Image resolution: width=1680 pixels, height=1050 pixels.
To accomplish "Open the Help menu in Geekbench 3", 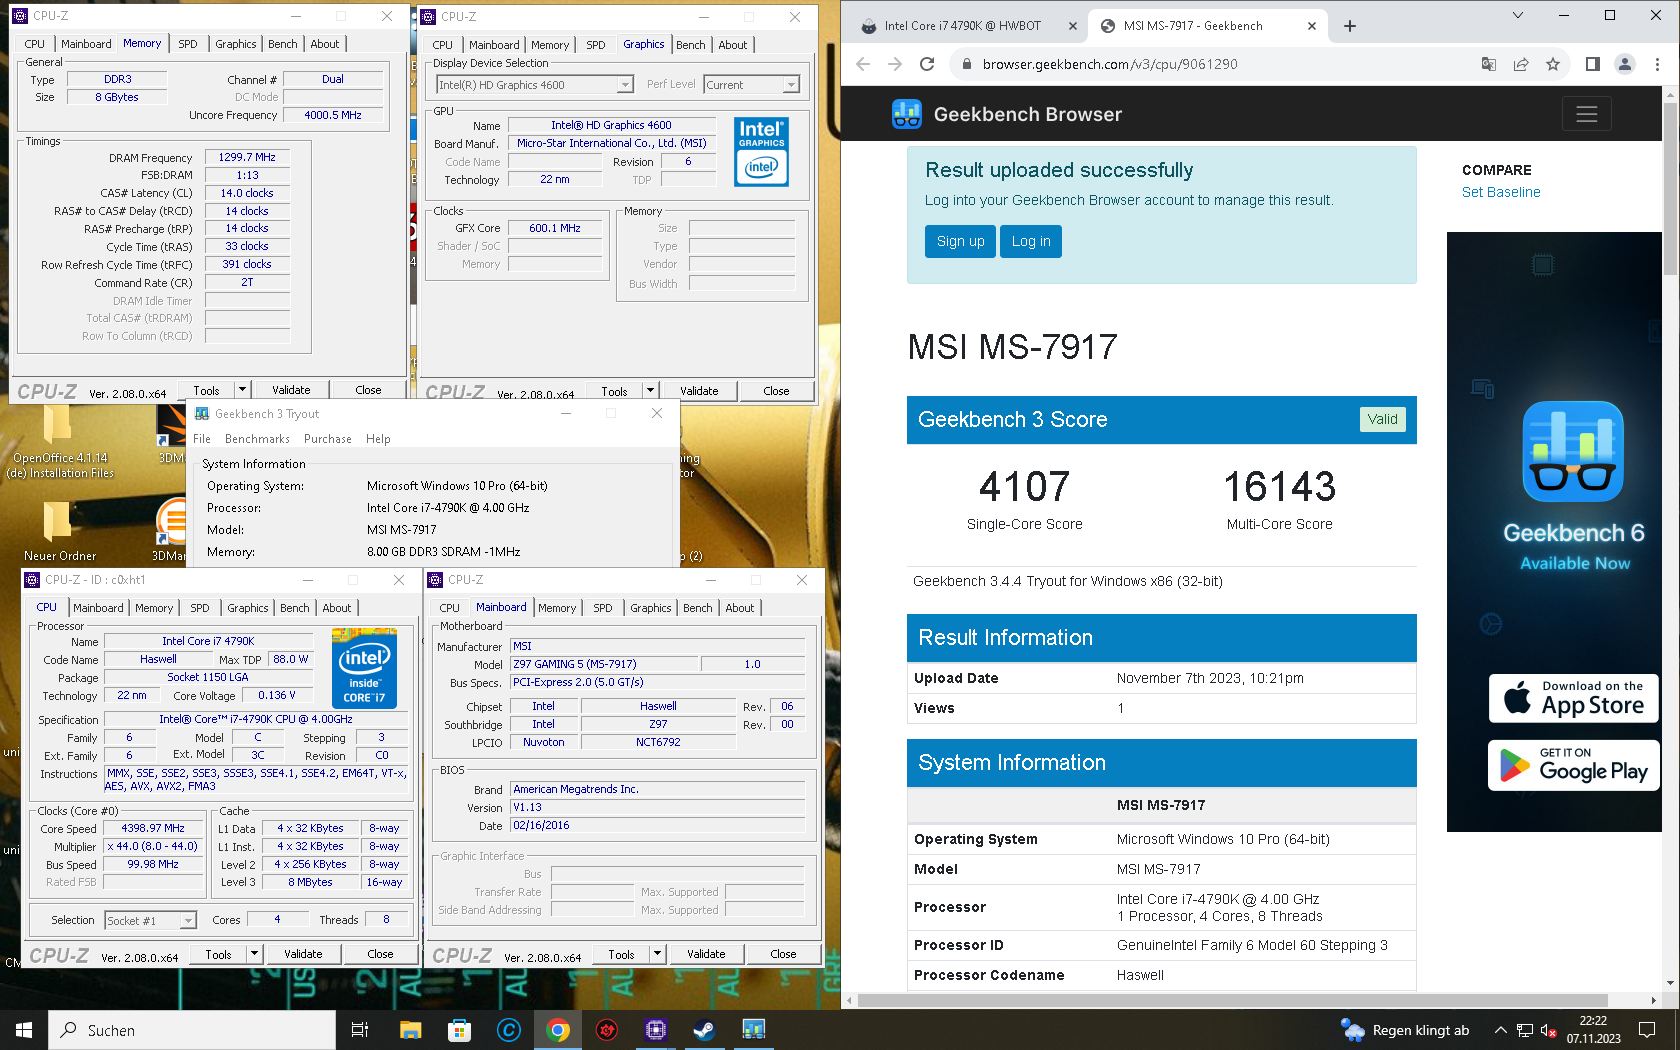I will pyautogui.click(x=378, y=439).
